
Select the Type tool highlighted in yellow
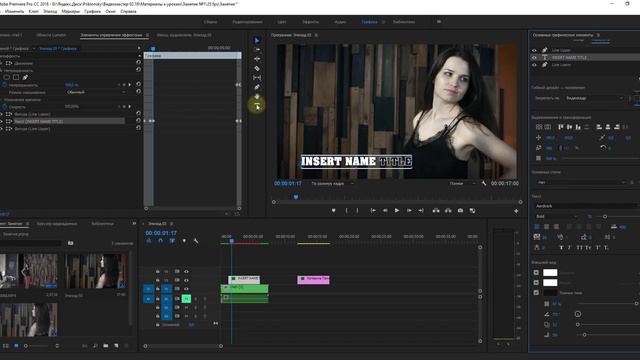[257, 106]
